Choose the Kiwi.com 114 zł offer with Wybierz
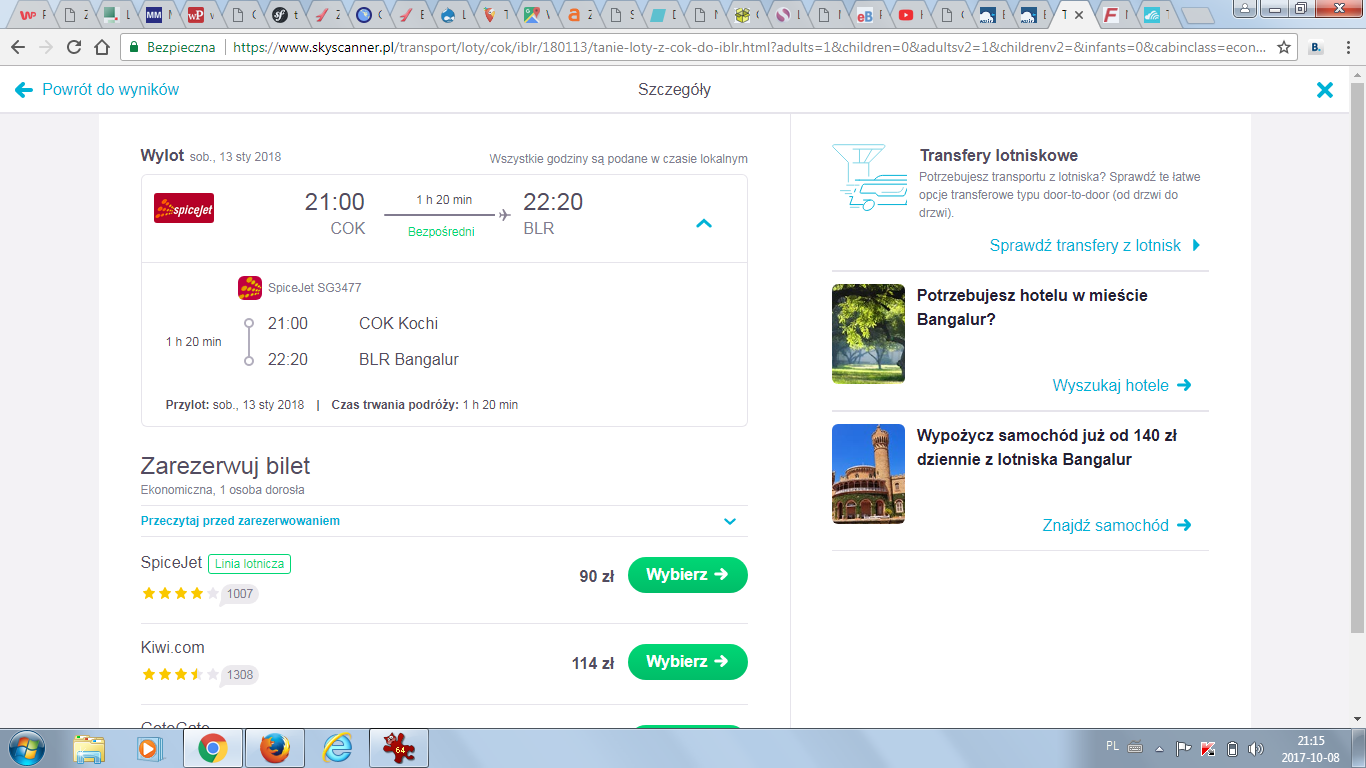Image resolution: width=1366 pixels, height=768 pixels. [x=688, y=662]
